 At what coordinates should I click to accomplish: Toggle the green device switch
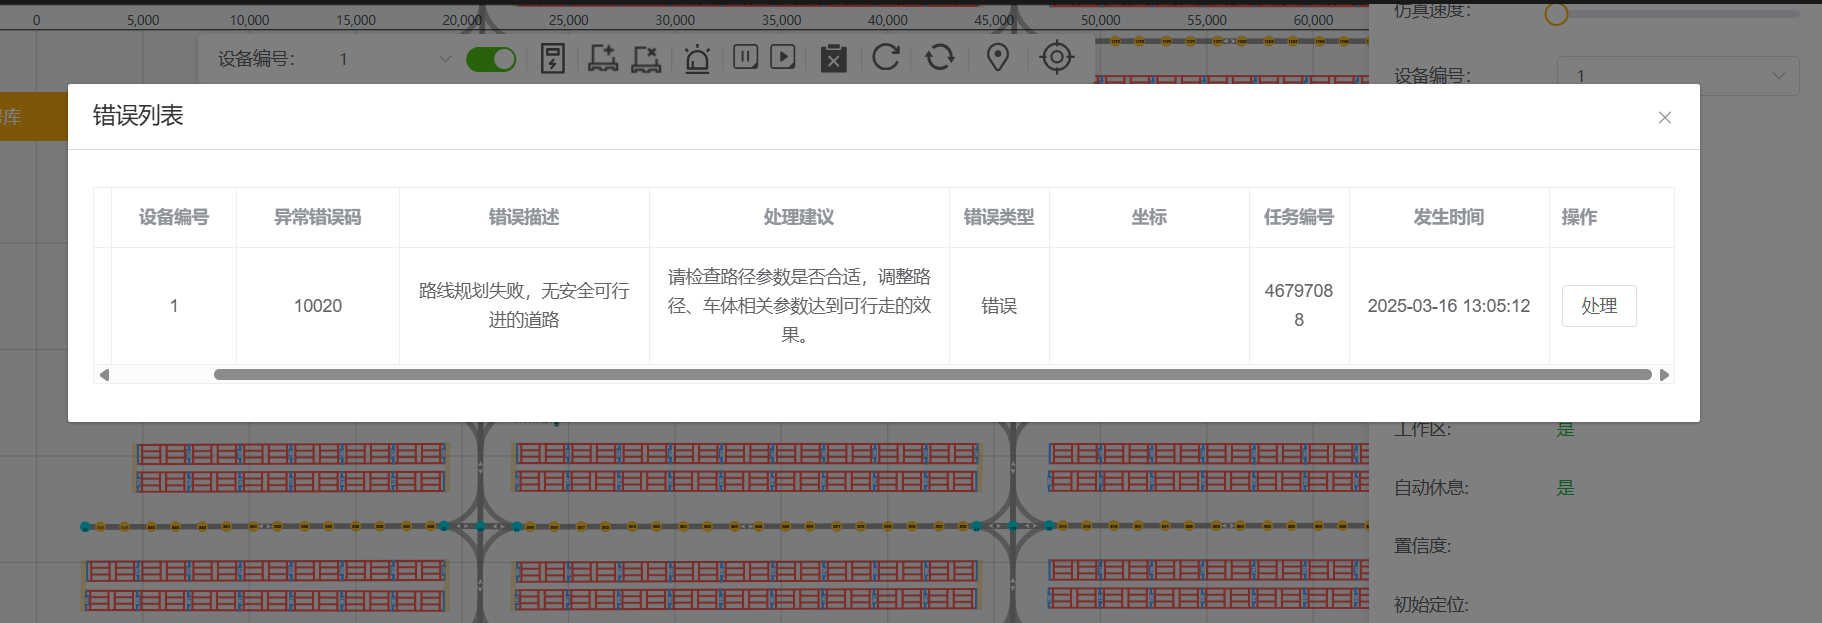(491, 59)
